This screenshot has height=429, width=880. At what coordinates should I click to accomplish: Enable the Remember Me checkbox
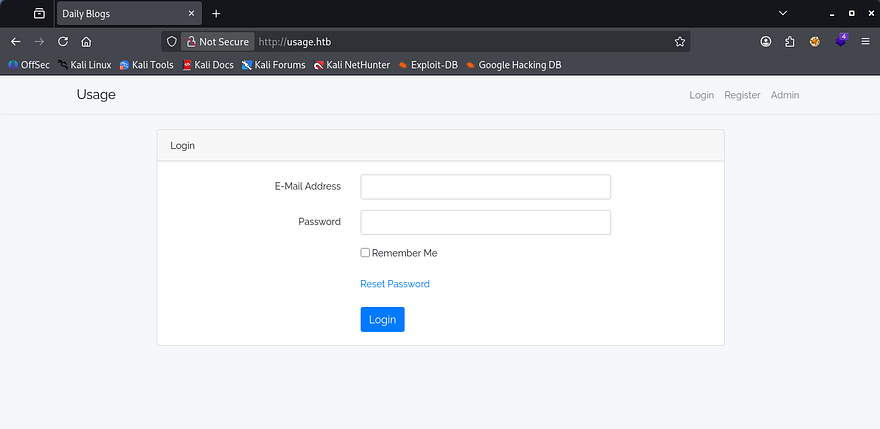(x=365, y=253)
